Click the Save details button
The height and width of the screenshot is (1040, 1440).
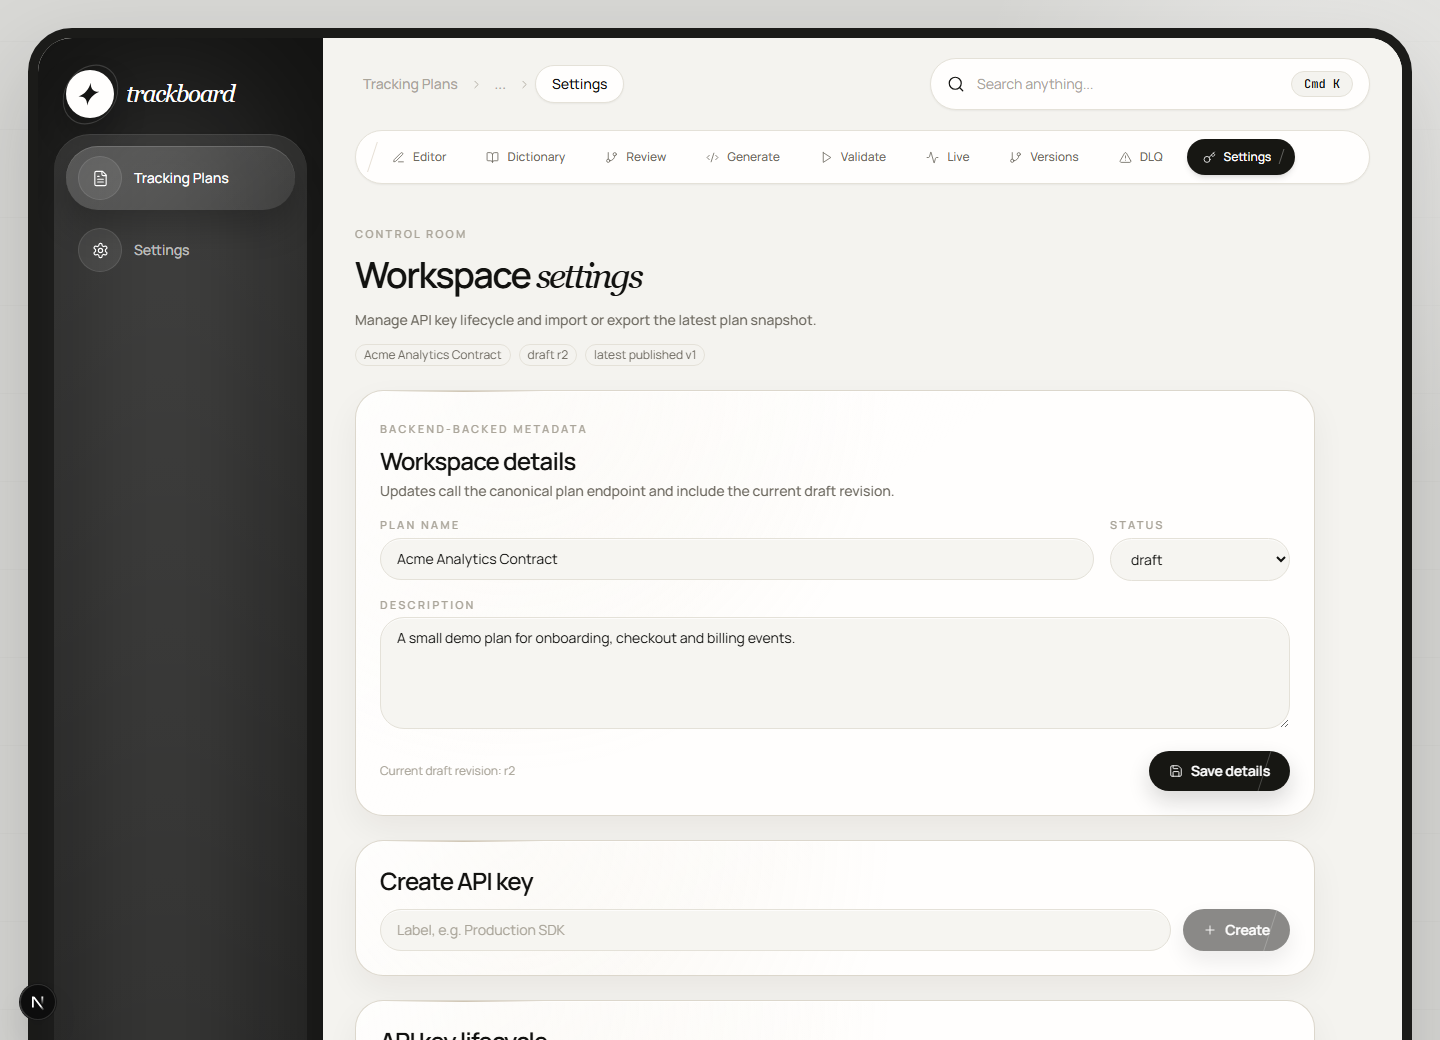pyautogui.click(x=1219, y=771)
